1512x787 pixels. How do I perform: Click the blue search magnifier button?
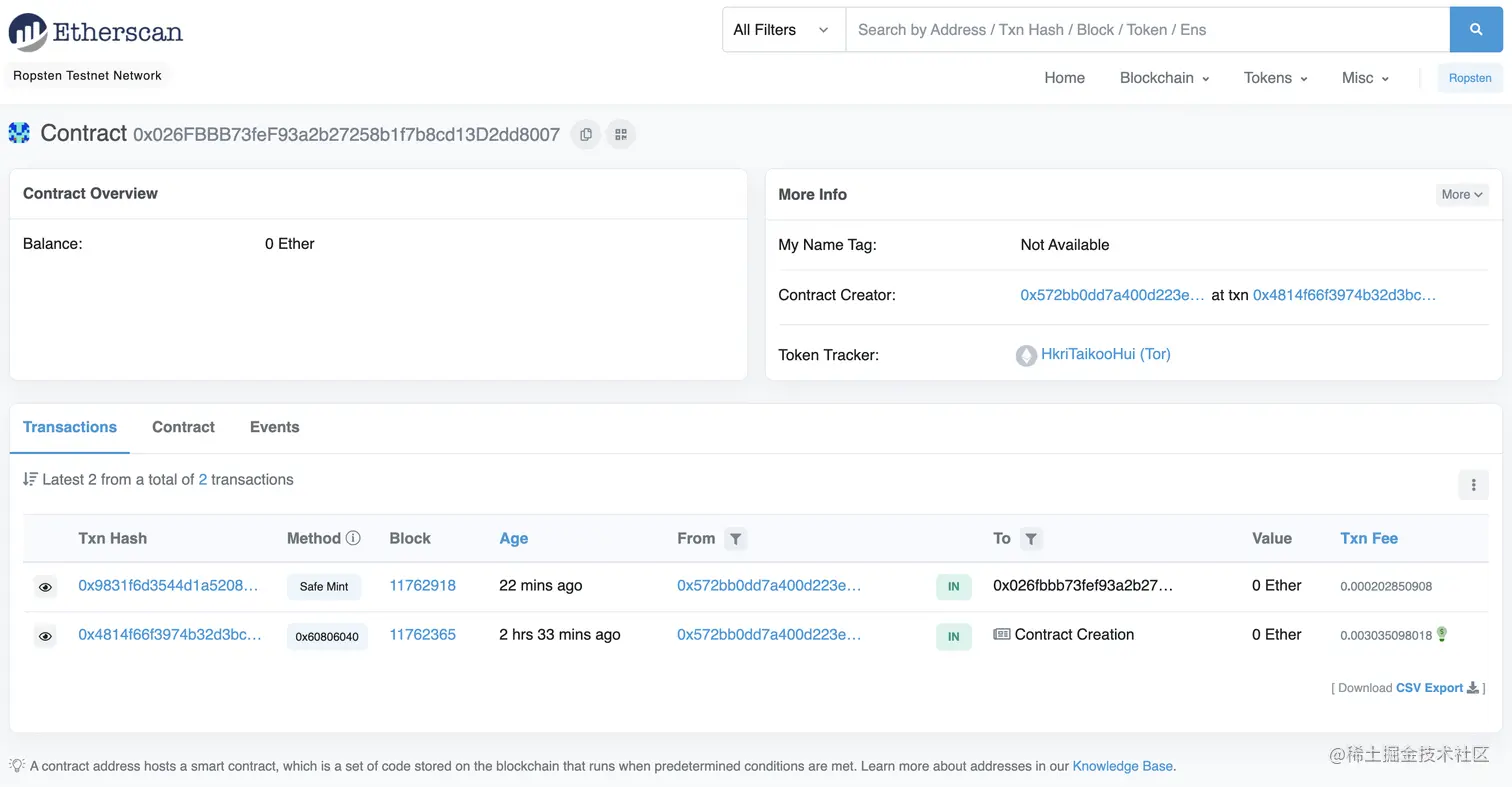pos(1476,30)
